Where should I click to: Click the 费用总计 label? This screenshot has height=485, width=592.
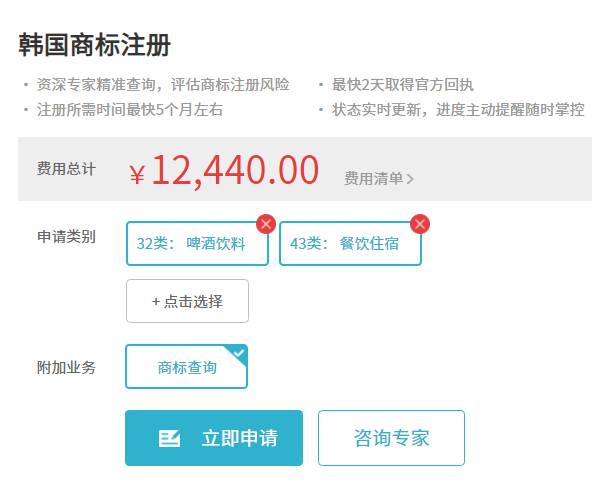pyautogui.click(x=66, y=168)
